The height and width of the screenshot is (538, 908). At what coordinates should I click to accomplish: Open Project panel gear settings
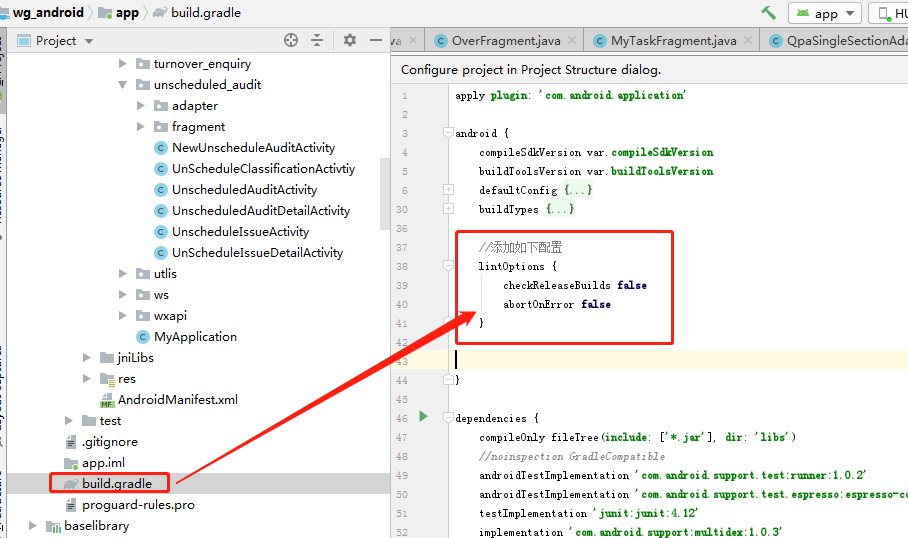point(350,40)
